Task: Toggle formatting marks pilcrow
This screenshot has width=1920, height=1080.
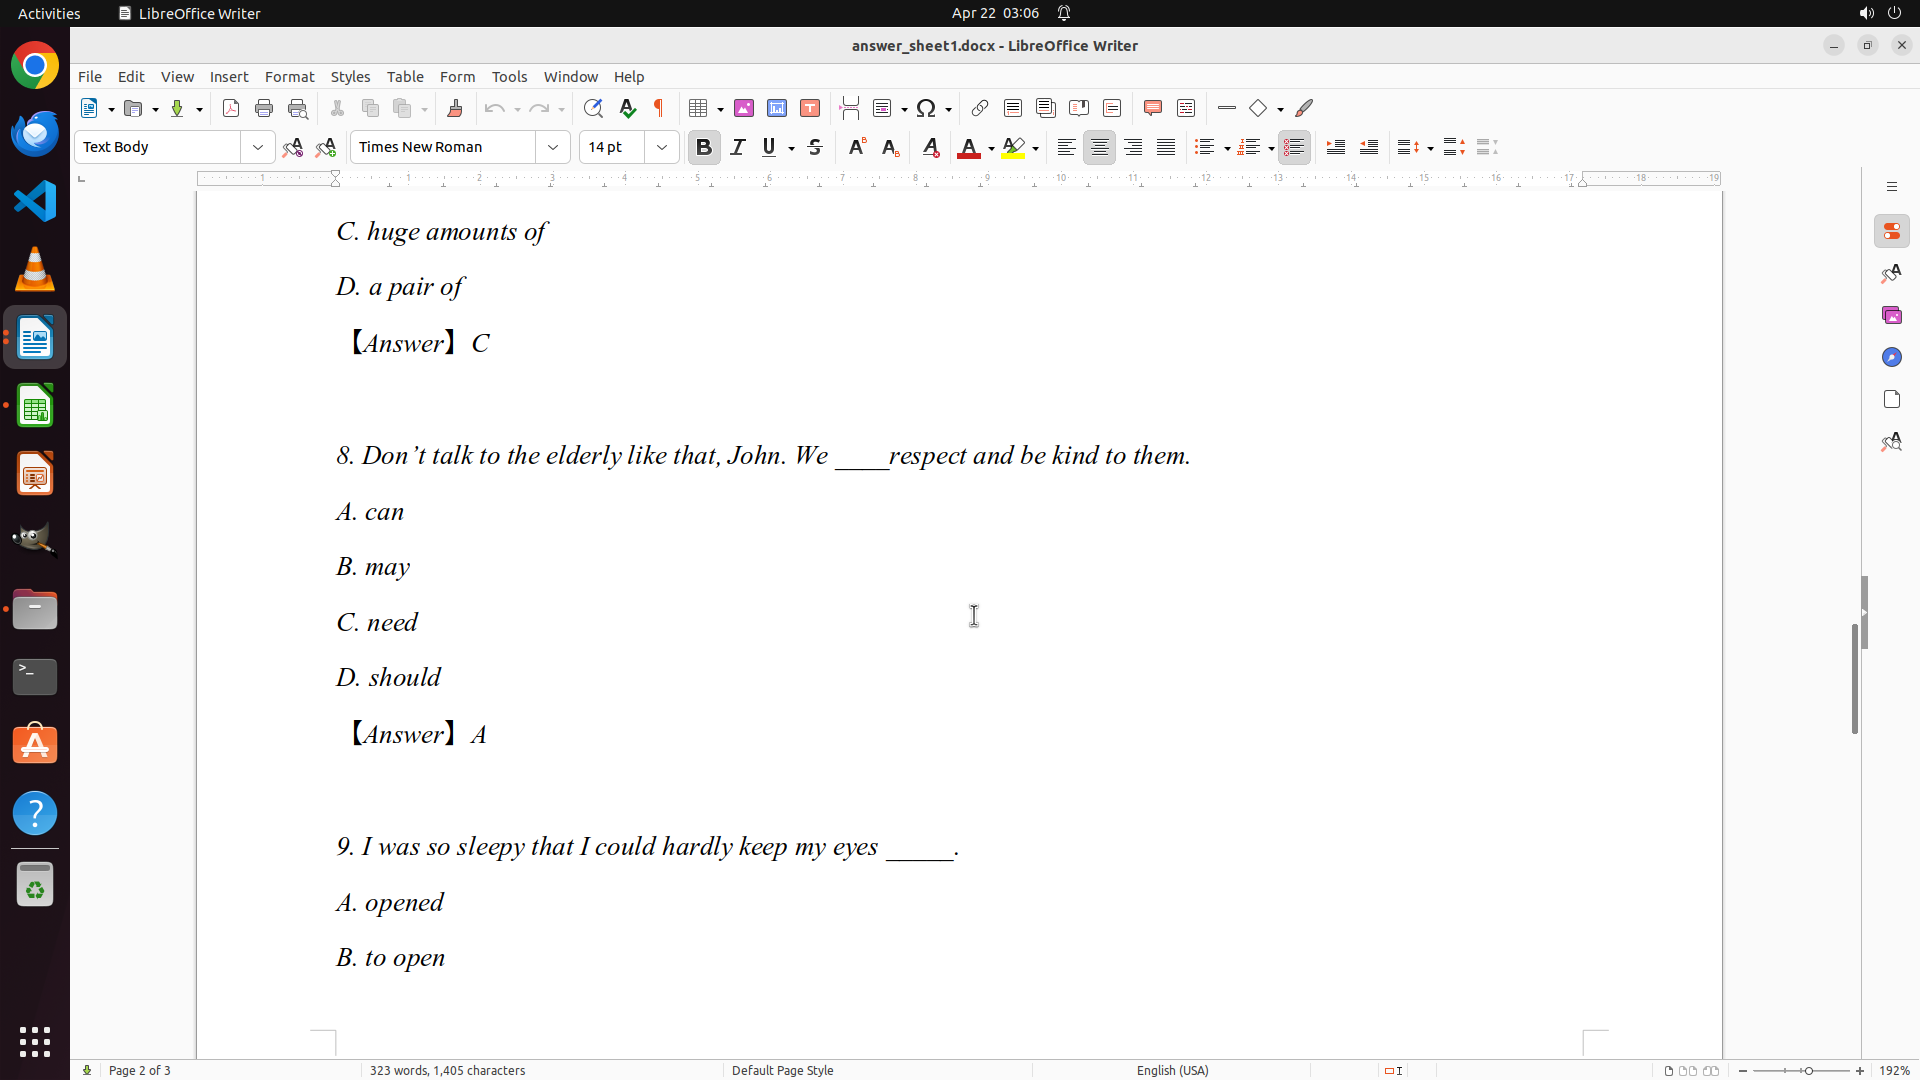Action: pyautogui.click(x=659, y=108)
